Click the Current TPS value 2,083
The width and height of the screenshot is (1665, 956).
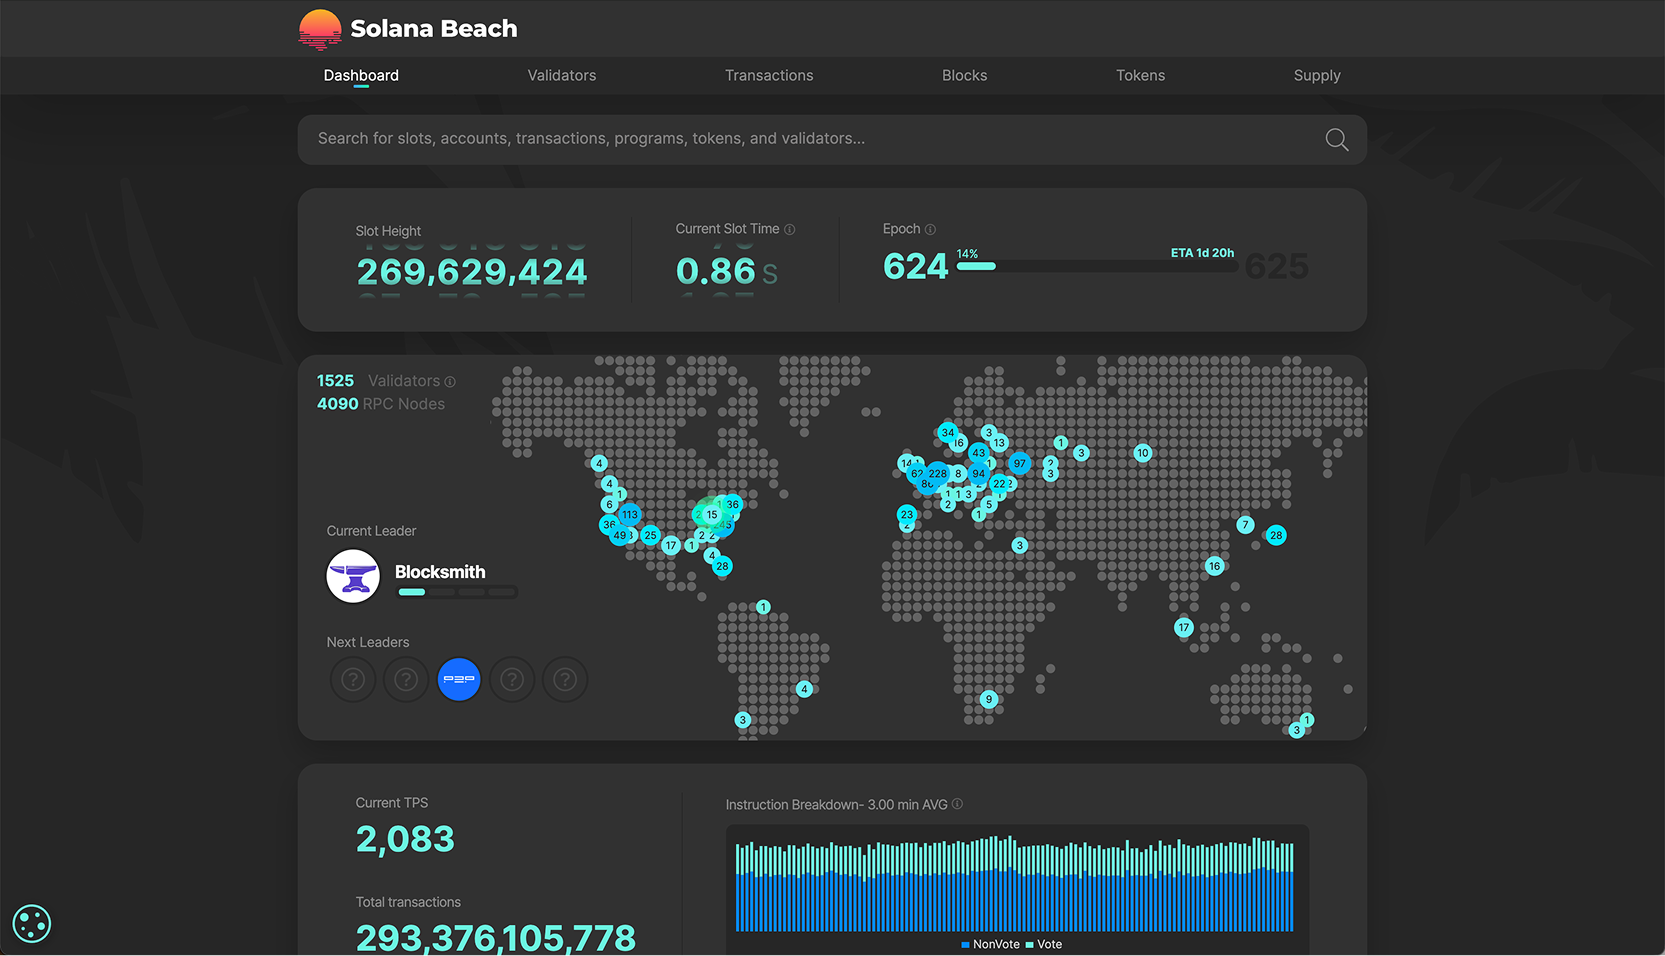tap(405, 839)
